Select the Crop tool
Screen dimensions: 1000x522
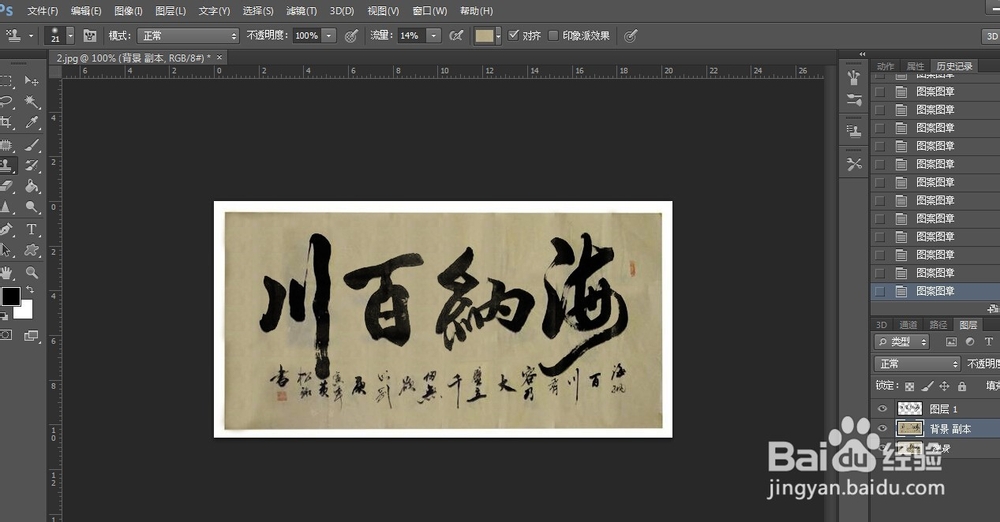6,122
